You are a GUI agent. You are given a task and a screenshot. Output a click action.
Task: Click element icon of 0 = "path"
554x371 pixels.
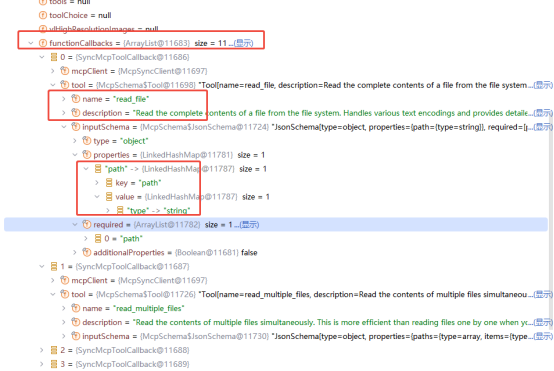click(98, 238)
